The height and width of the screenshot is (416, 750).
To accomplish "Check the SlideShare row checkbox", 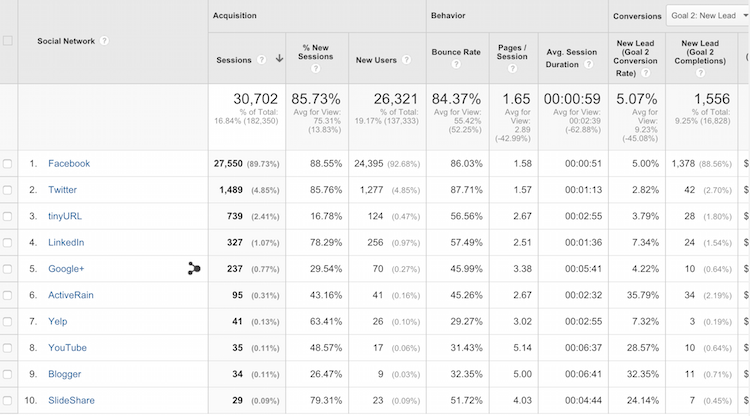I will (8, 400).
